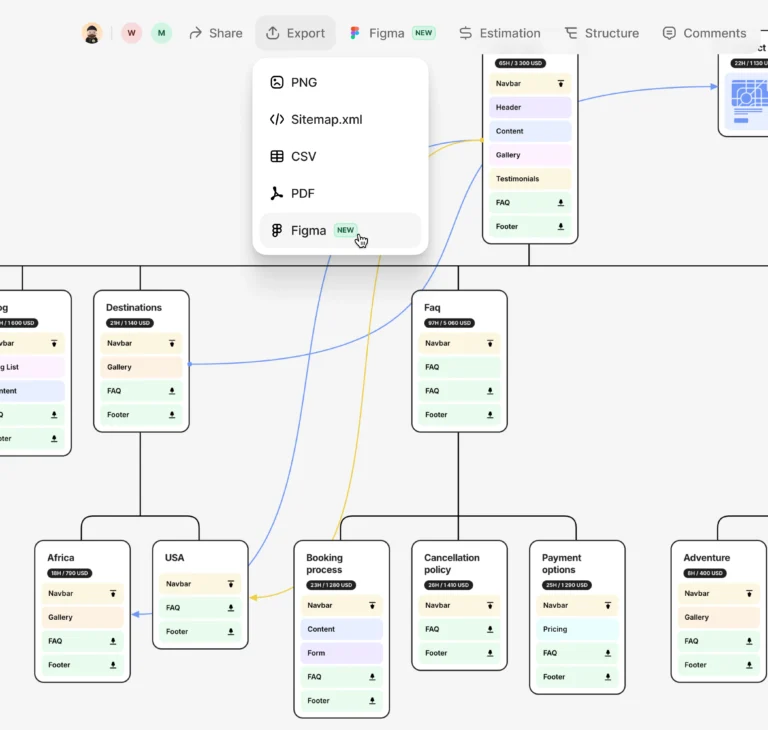This screenshot has height=730, width=768.
Task: Select the Adventure page title
Action: tap(706, 558)
